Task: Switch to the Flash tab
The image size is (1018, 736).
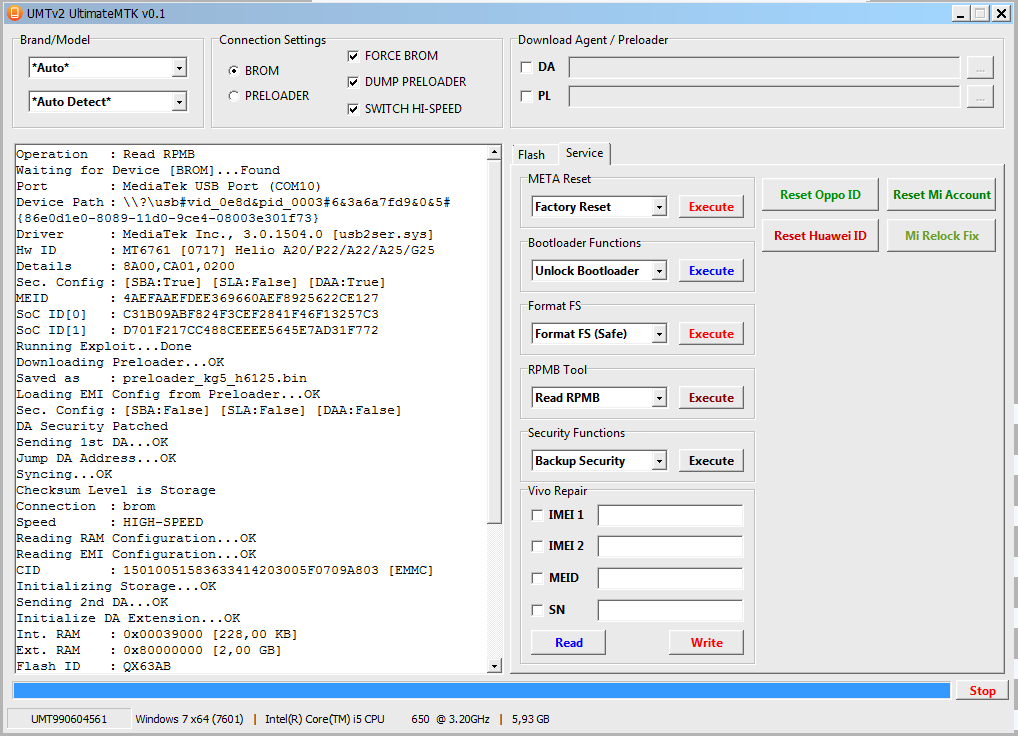Action: tap(532, 154)
